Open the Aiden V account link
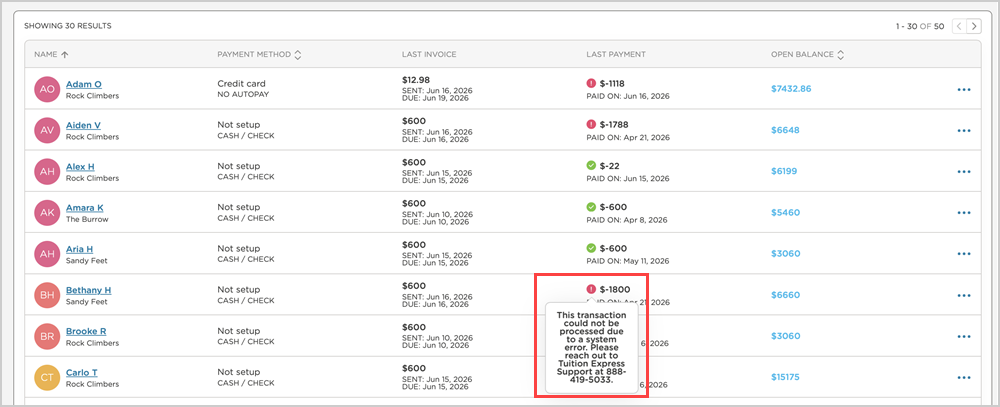1000x407 pixels. pos(84,125)
